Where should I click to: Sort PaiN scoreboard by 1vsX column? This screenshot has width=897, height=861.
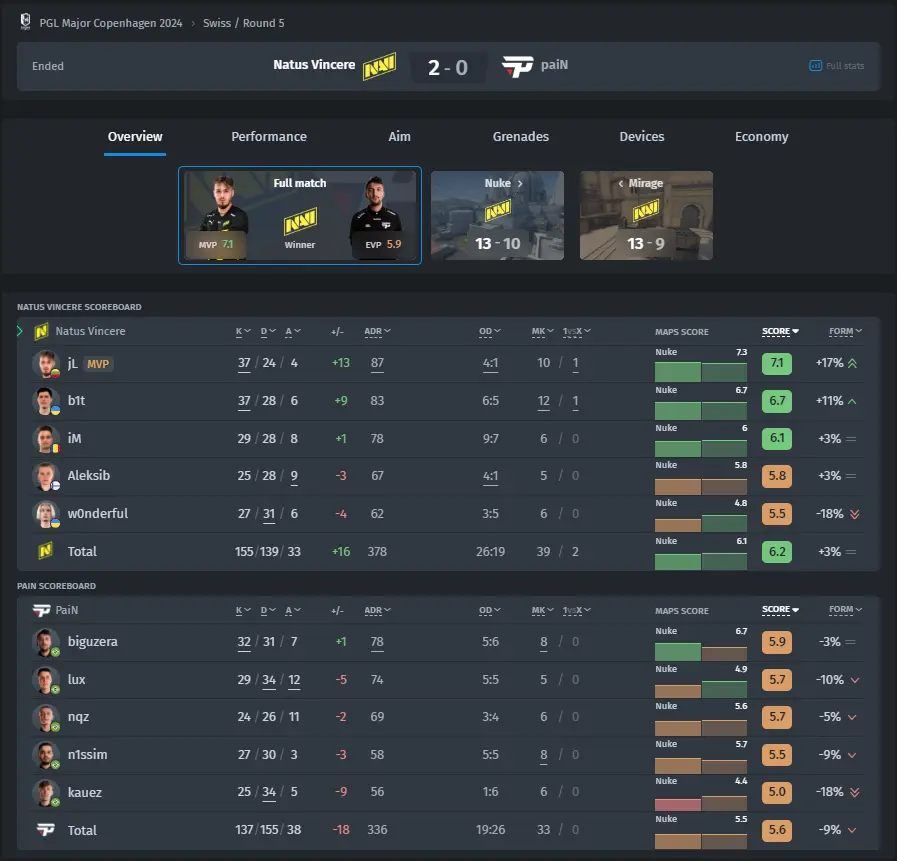pyautogui.click(x=577, y=610)
